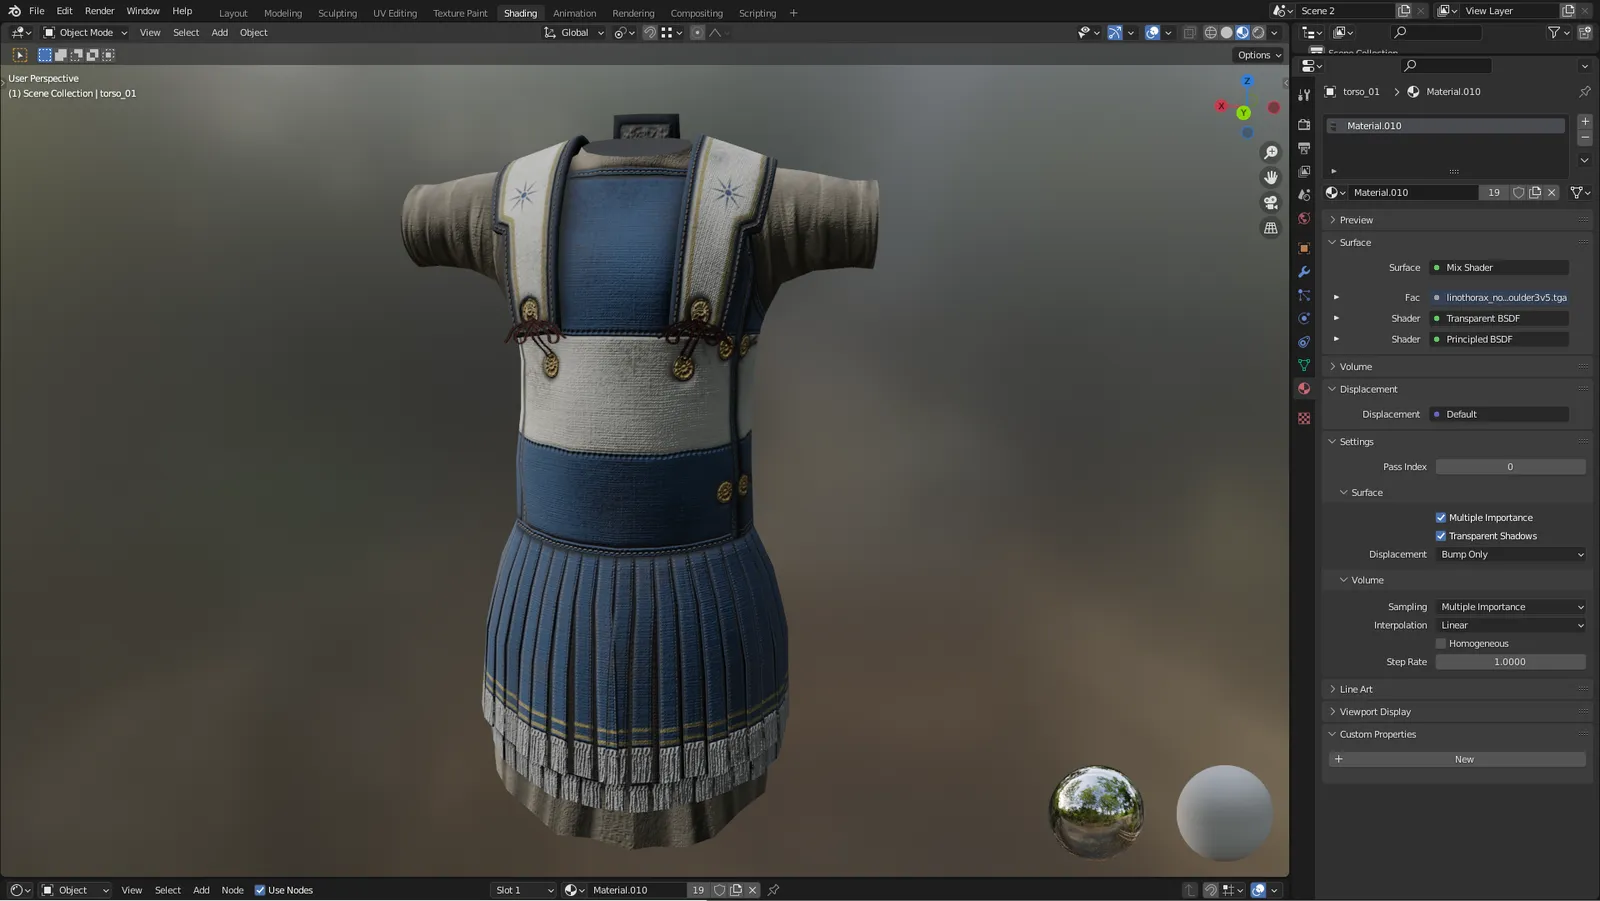Remove material slot with minus button
This screenshot has width=1600, height=901.
point(1585,137)
